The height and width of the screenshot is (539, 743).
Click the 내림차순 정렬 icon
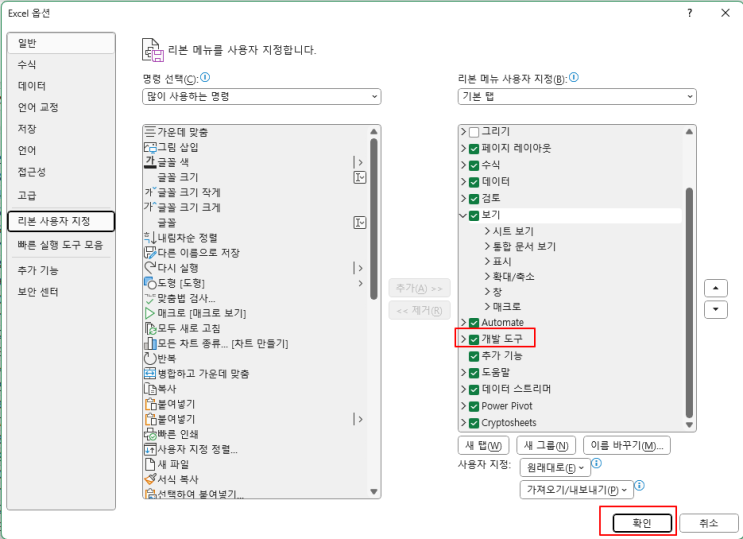[150, 238]
